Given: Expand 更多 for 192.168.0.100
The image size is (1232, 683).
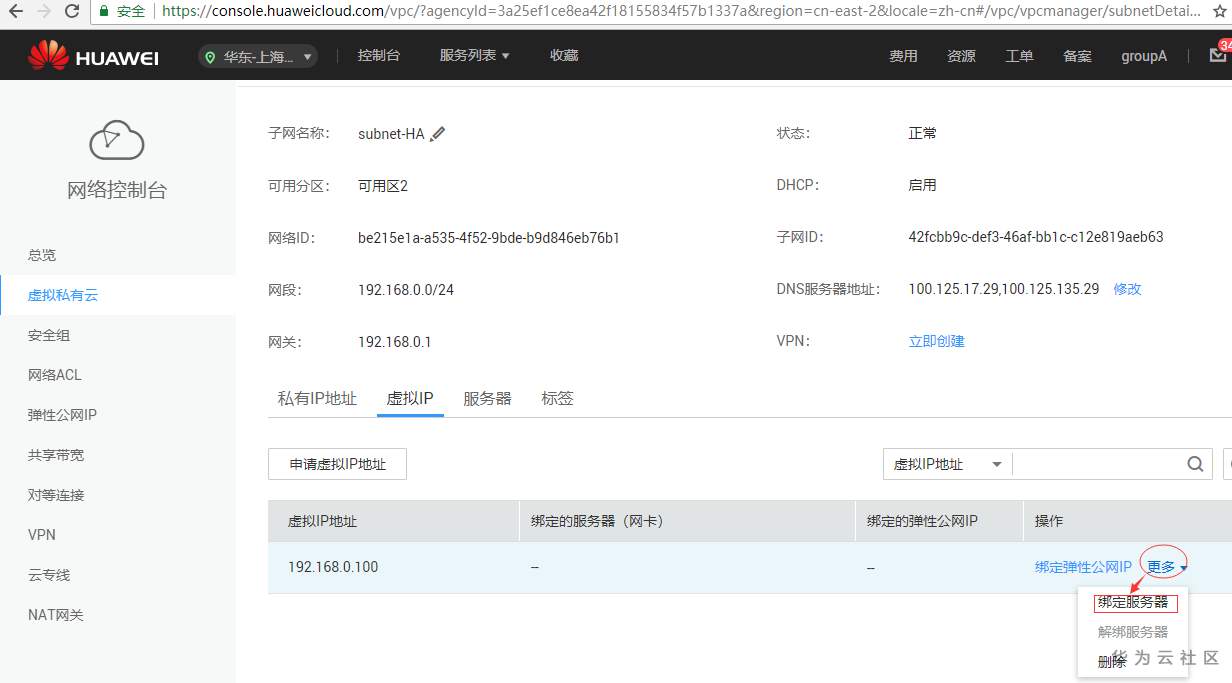Looking at the screenshot, I should [1167, 567].
